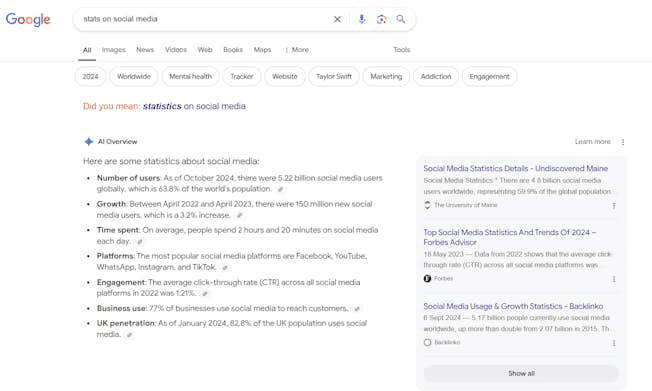Clear the search box with the X icon
The image size is (652, 391).
coord(337,19)
